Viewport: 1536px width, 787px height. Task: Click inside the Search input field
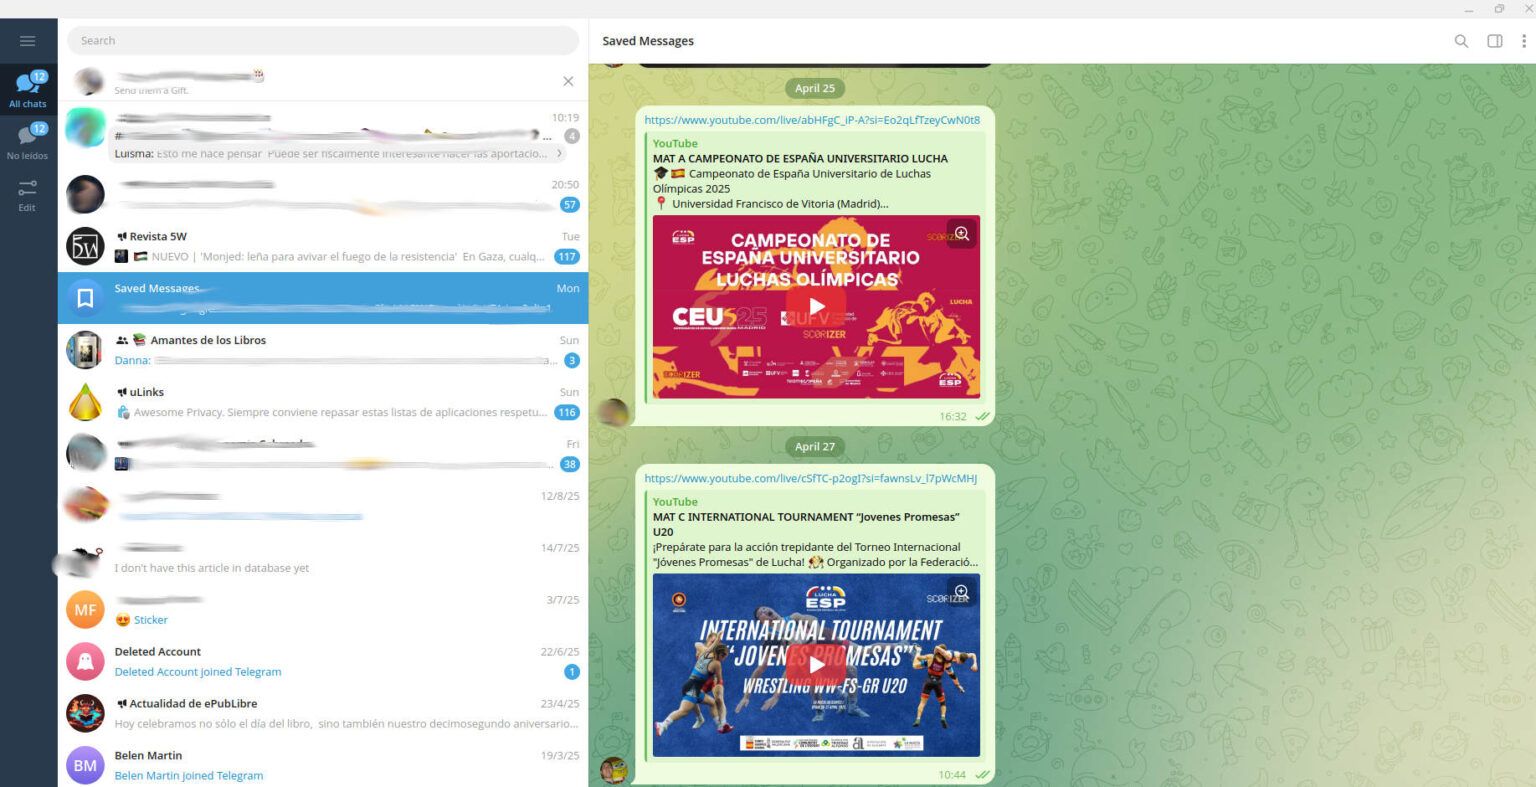322,40
